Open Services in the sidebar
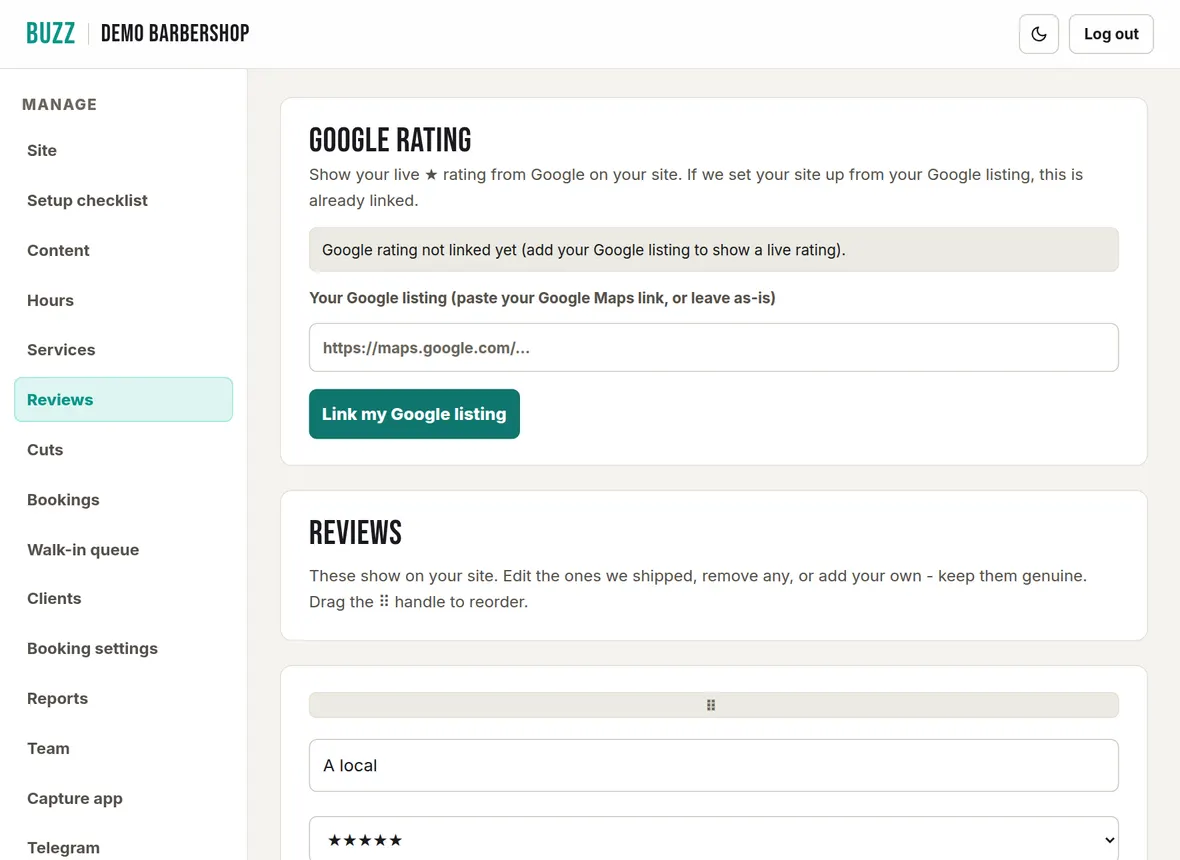 coord(123,350)
